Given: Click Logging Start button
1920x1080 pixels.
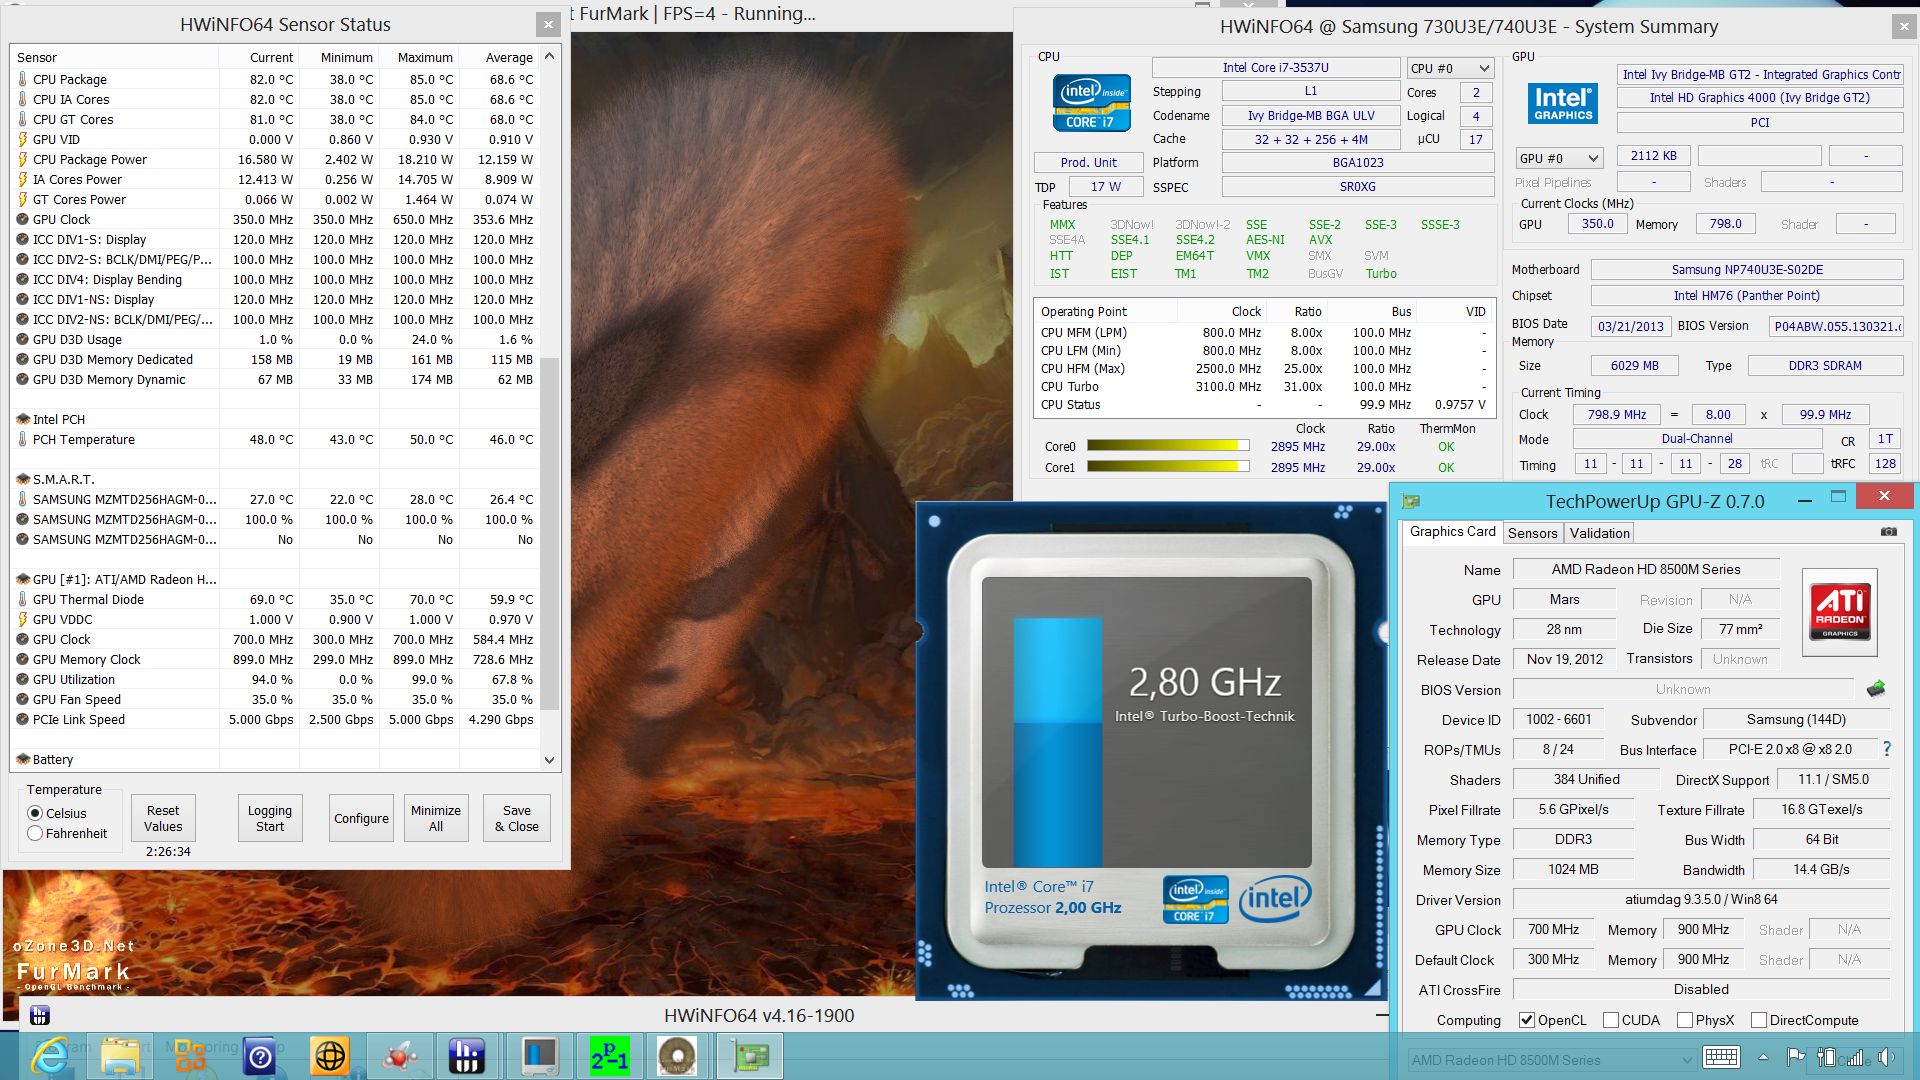Looking at the screenshot, I should [270, 818].
